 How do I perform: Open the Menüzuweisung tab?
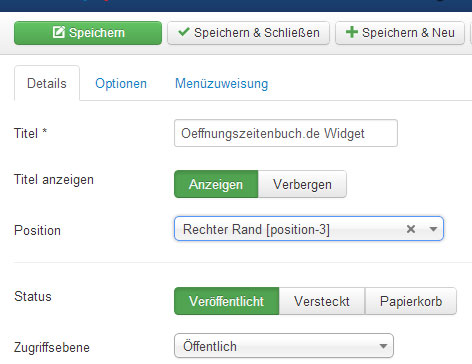(x=221, y=83)
